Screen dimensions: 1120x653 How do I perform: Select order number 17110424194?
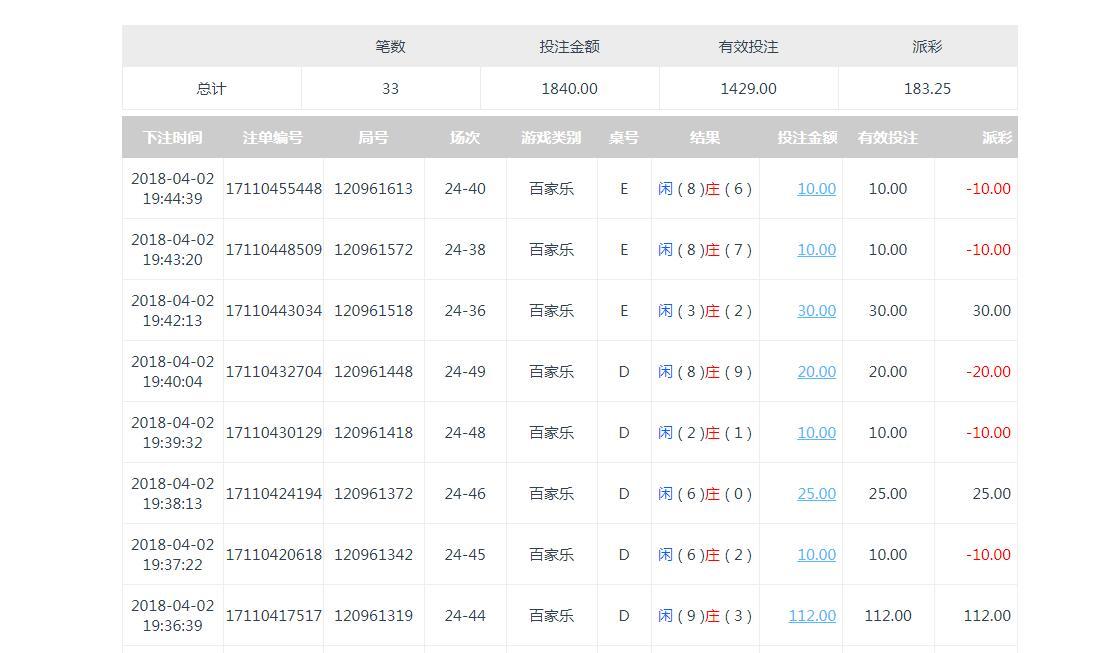[x=274, y=494]
